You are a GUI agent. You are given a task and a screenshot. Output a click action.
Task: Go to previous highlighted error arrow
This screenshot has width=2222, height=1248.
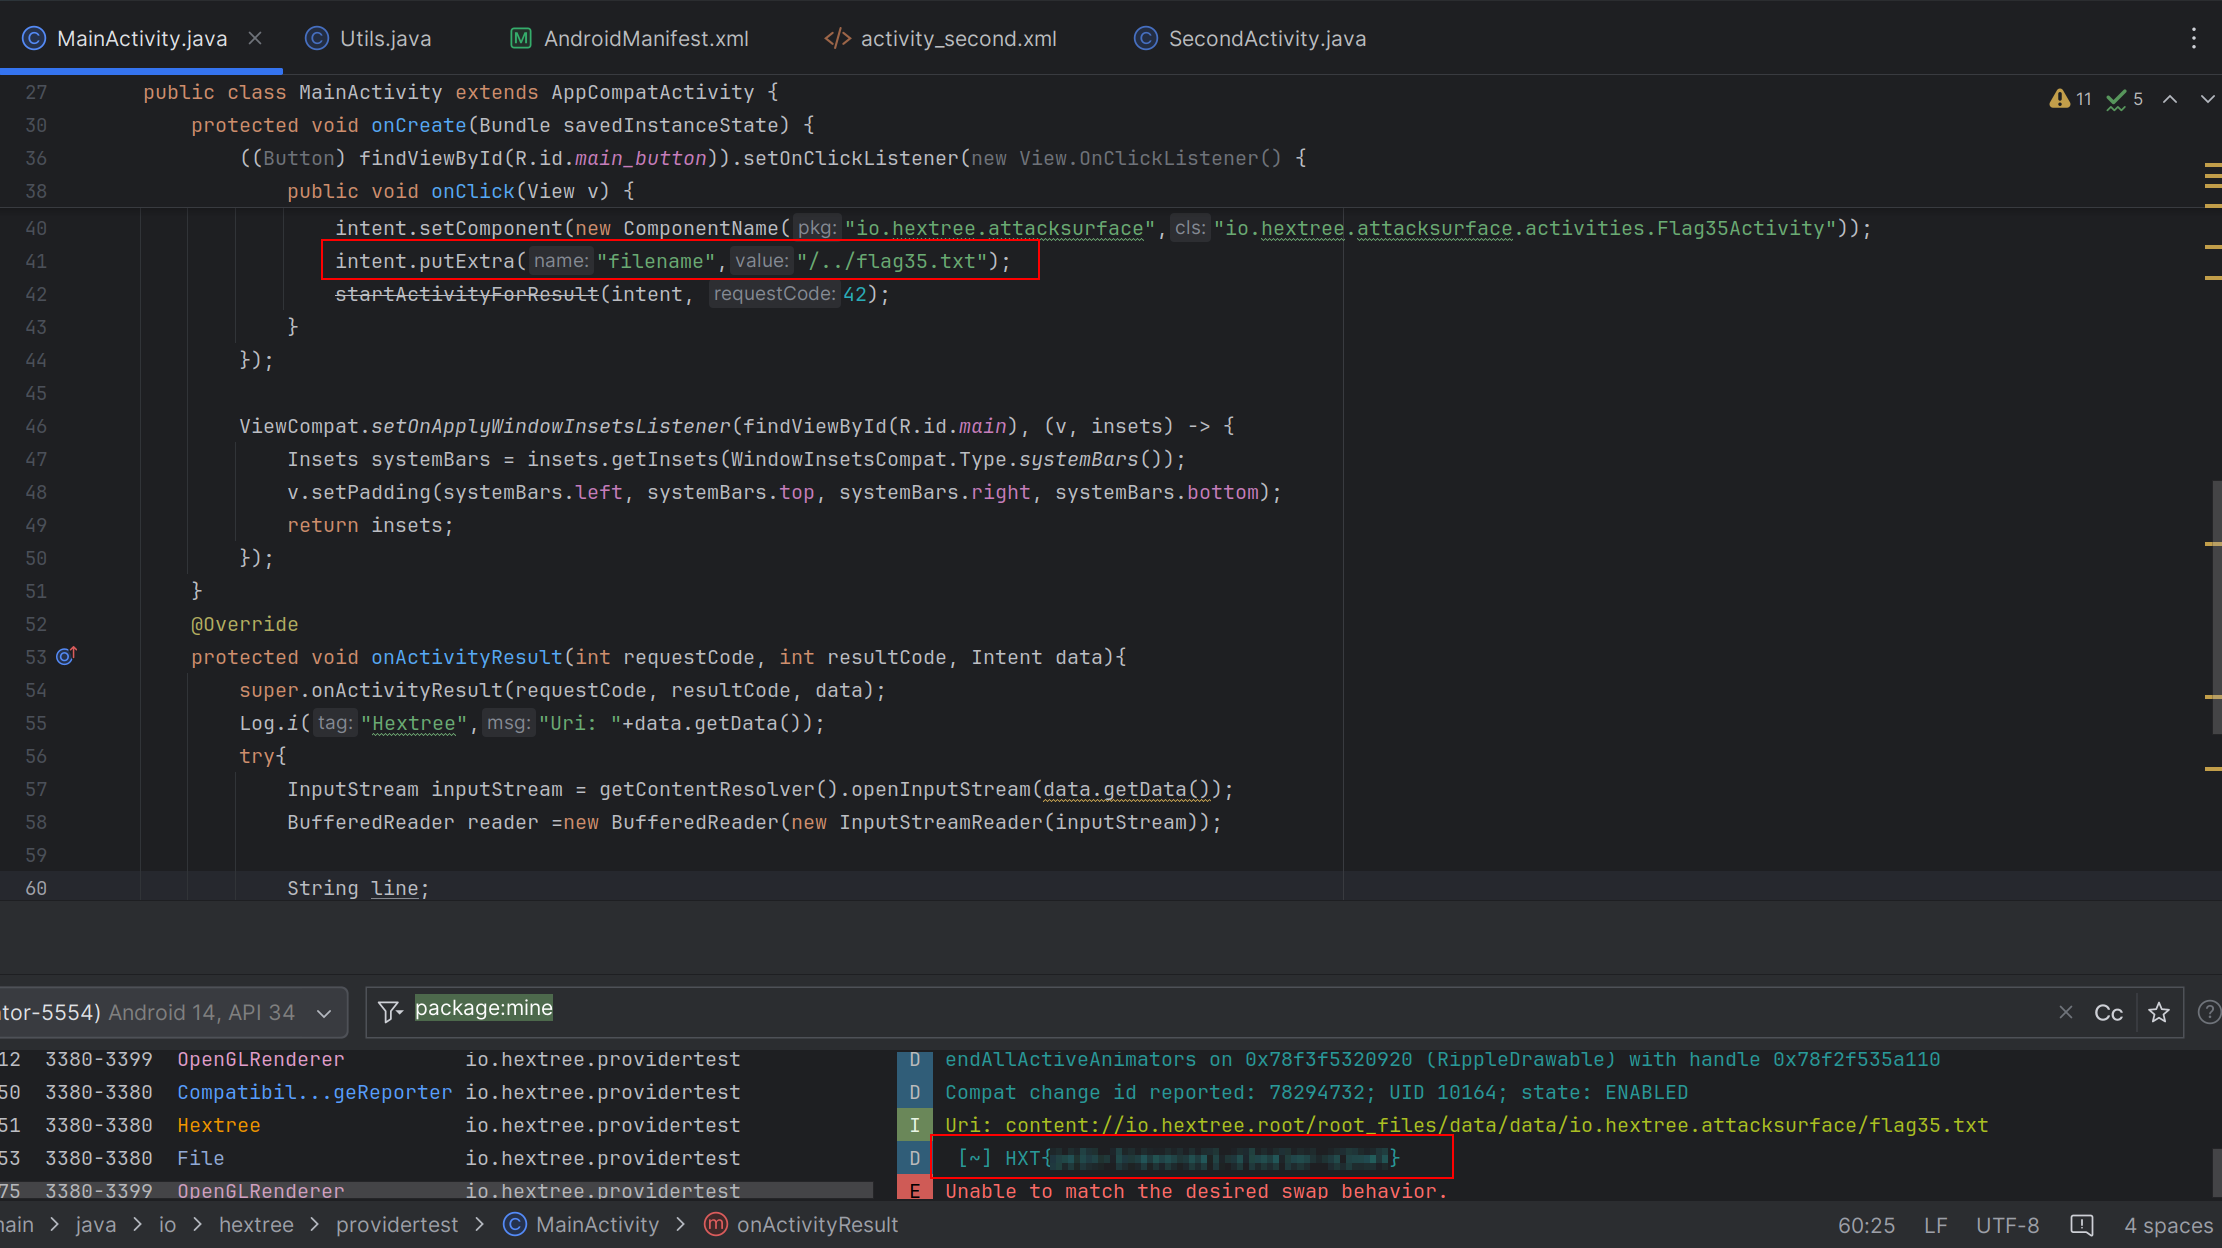pyautogui.click(x=2170, y=98)
